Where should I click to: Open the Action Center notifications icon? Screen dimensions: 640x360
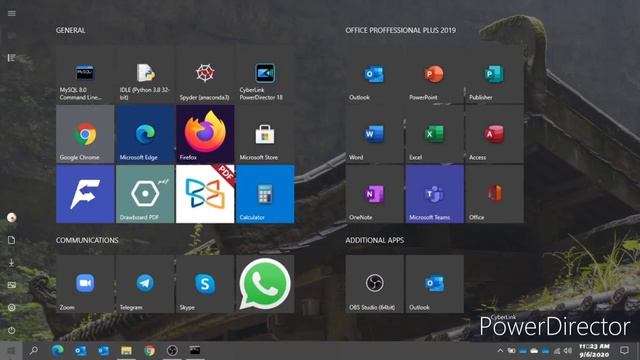tap(624, 350)
